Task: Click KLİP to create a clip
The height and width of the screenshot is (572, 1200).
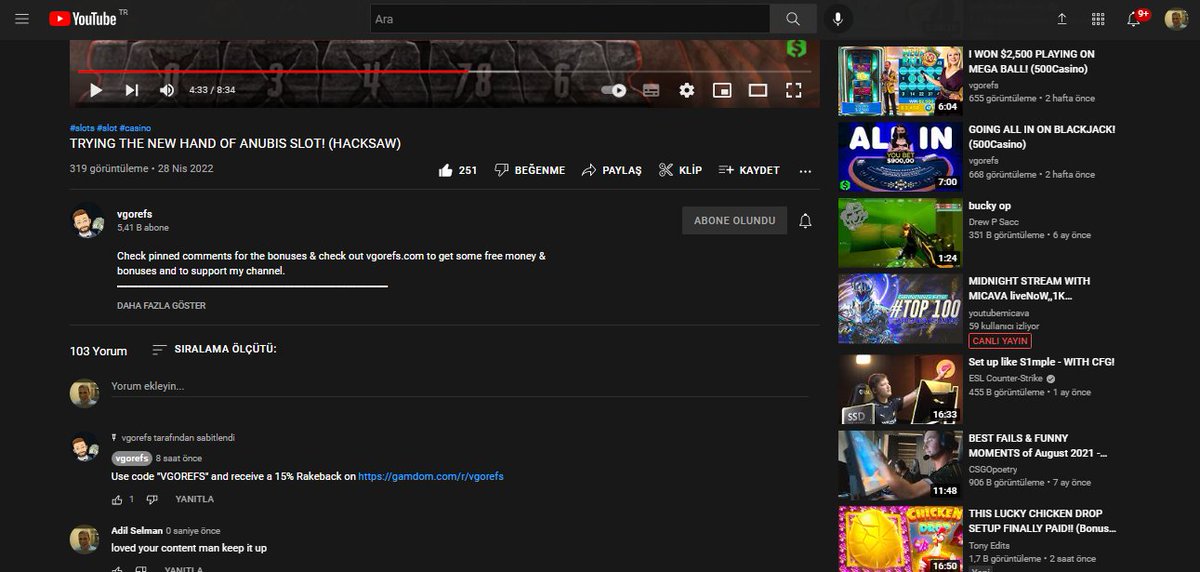Action: point(680,170)
